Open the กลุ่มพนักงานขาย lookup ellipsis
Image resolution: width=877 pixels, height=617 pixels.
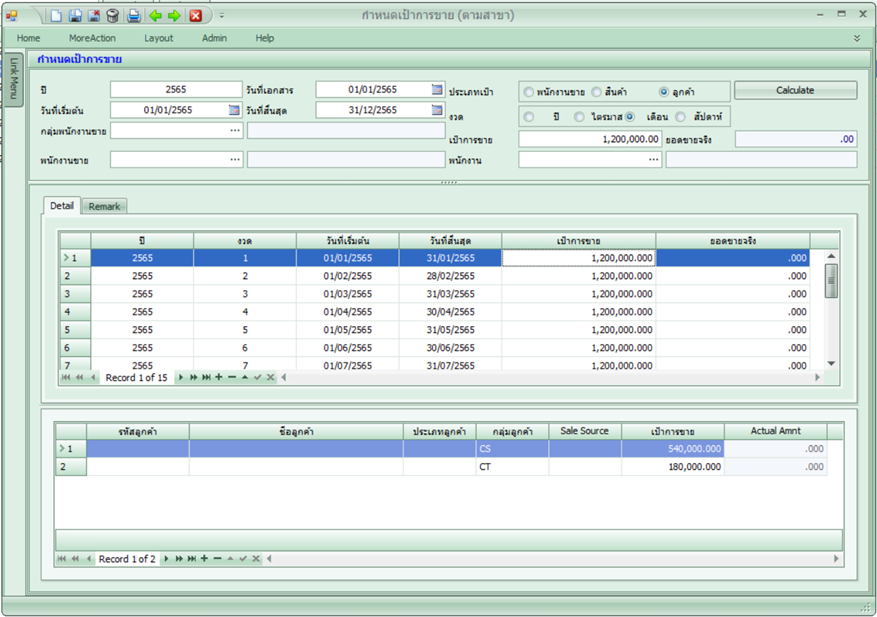(235, 131)
